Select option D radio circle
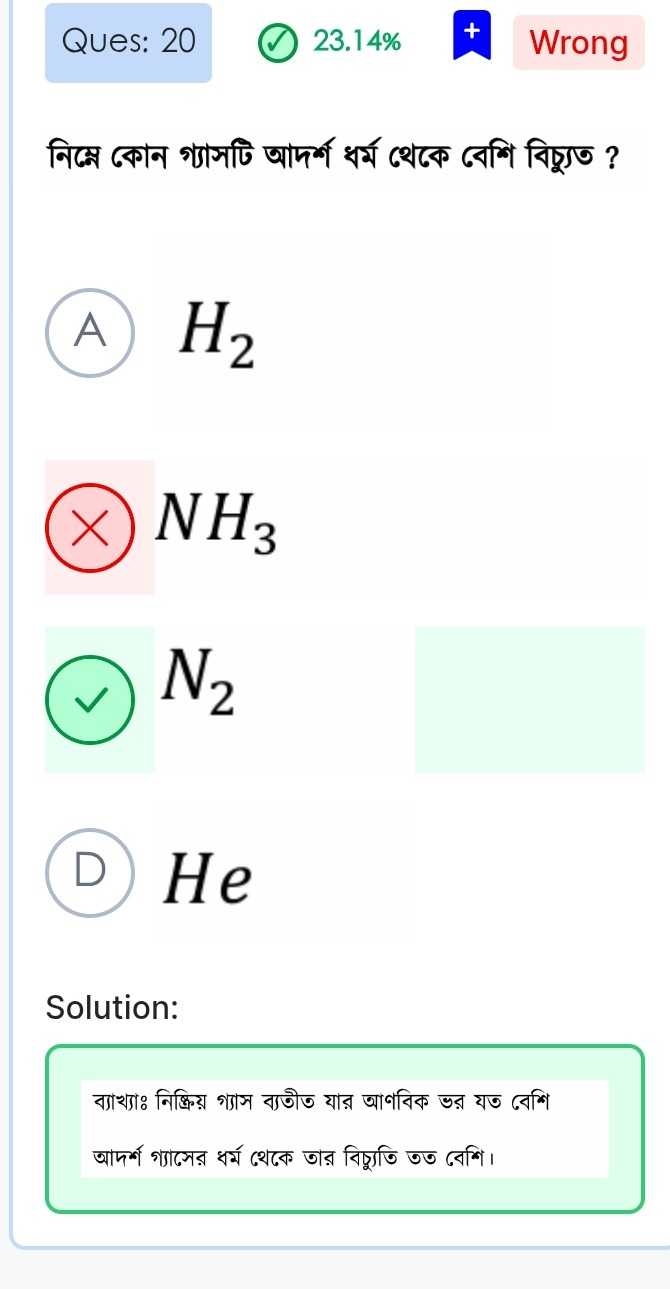Viewport: 670px width, 1289px height. click(x=91, y=872)
